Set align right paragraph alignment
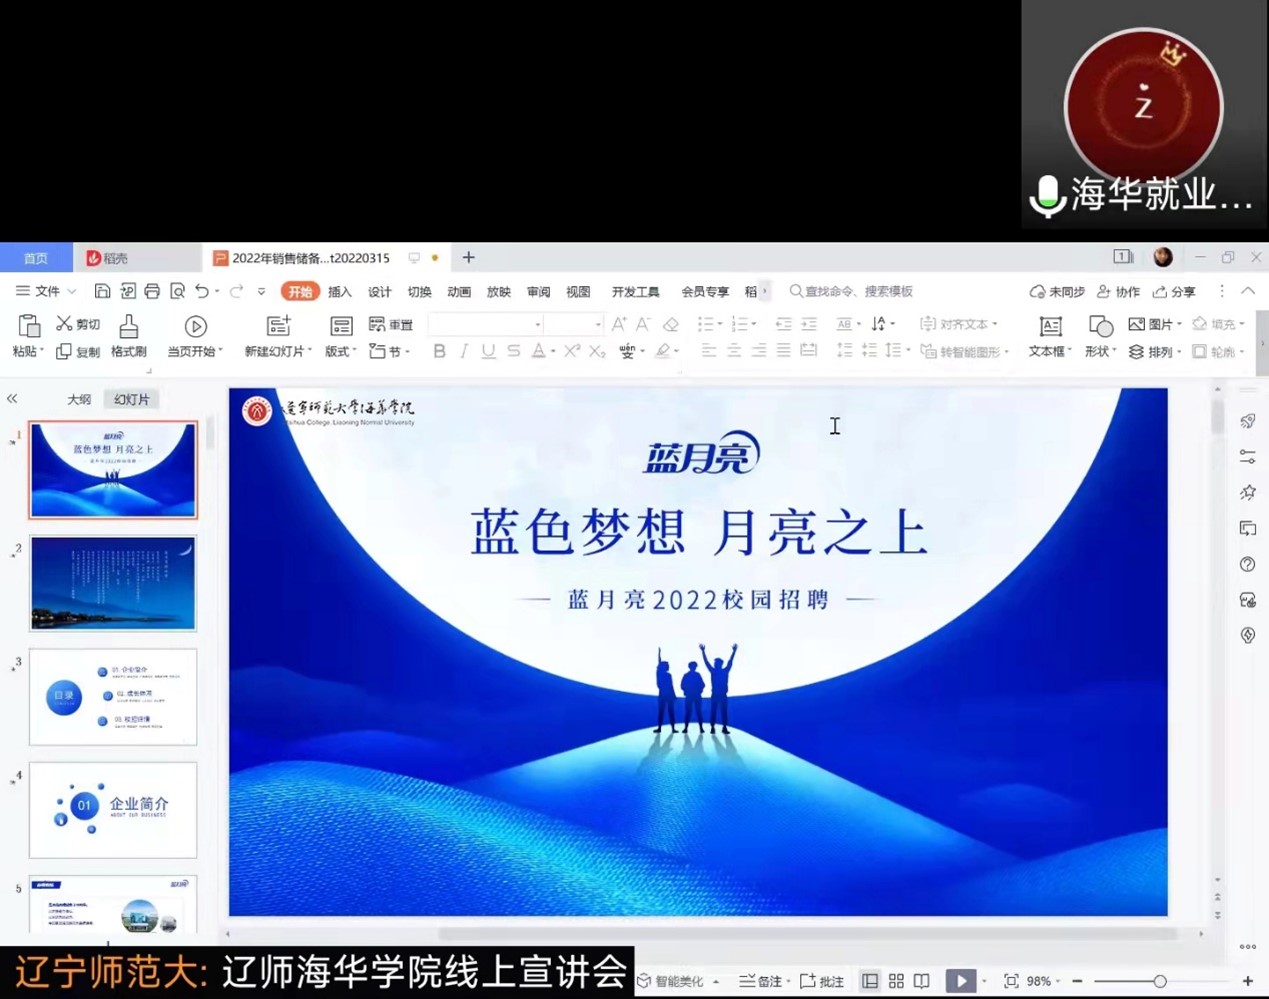 tap(759, 351)
